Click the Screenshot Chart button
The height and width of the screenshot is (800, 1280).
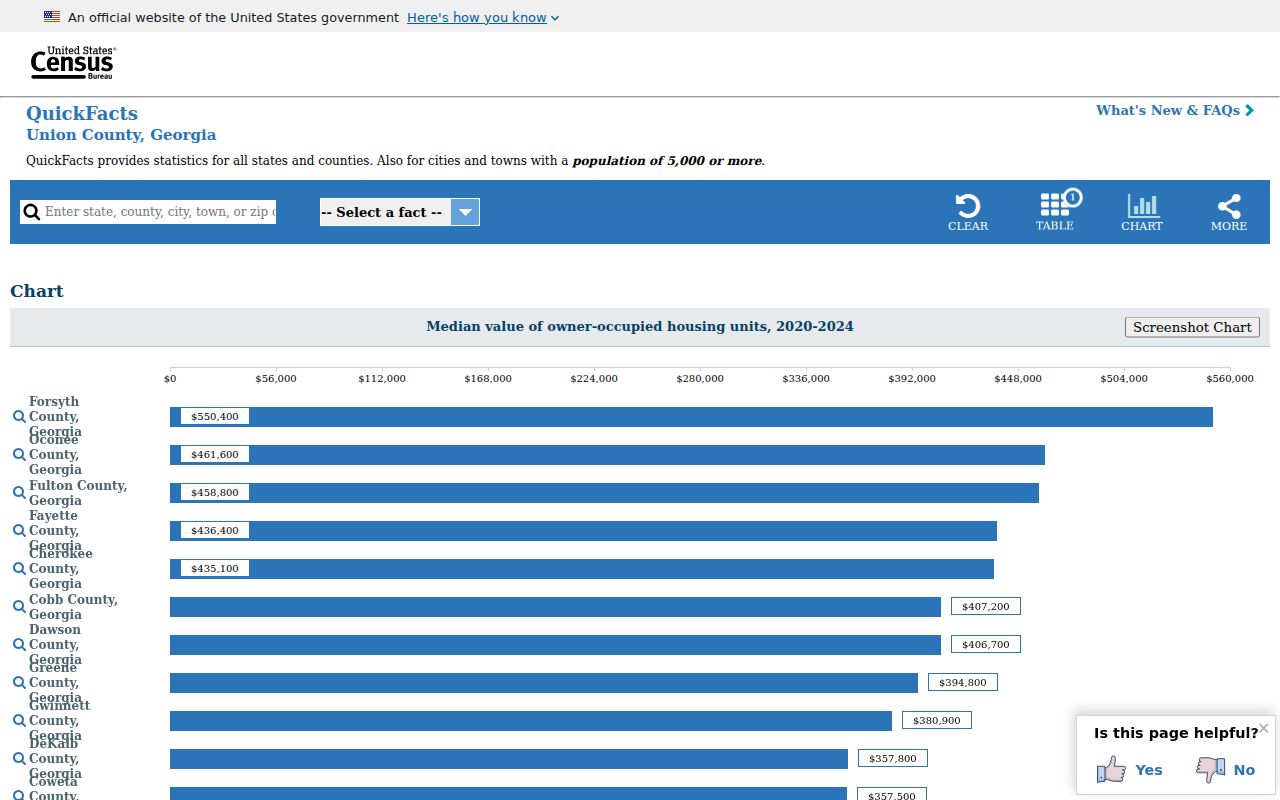pos(1192,327)
